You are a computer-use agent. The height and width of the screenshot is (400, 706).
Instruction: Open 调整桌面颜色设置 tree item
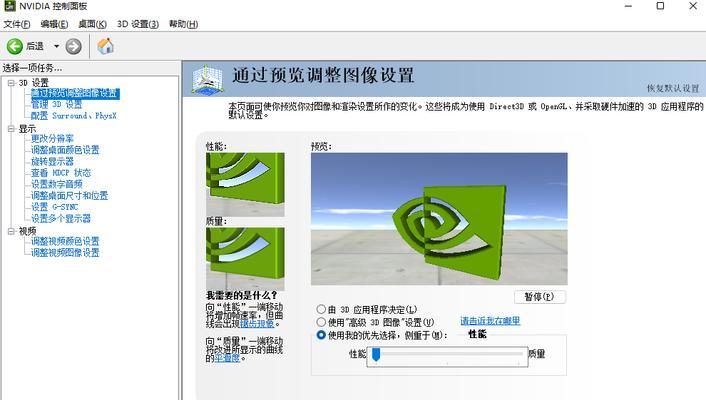point(65,150)
